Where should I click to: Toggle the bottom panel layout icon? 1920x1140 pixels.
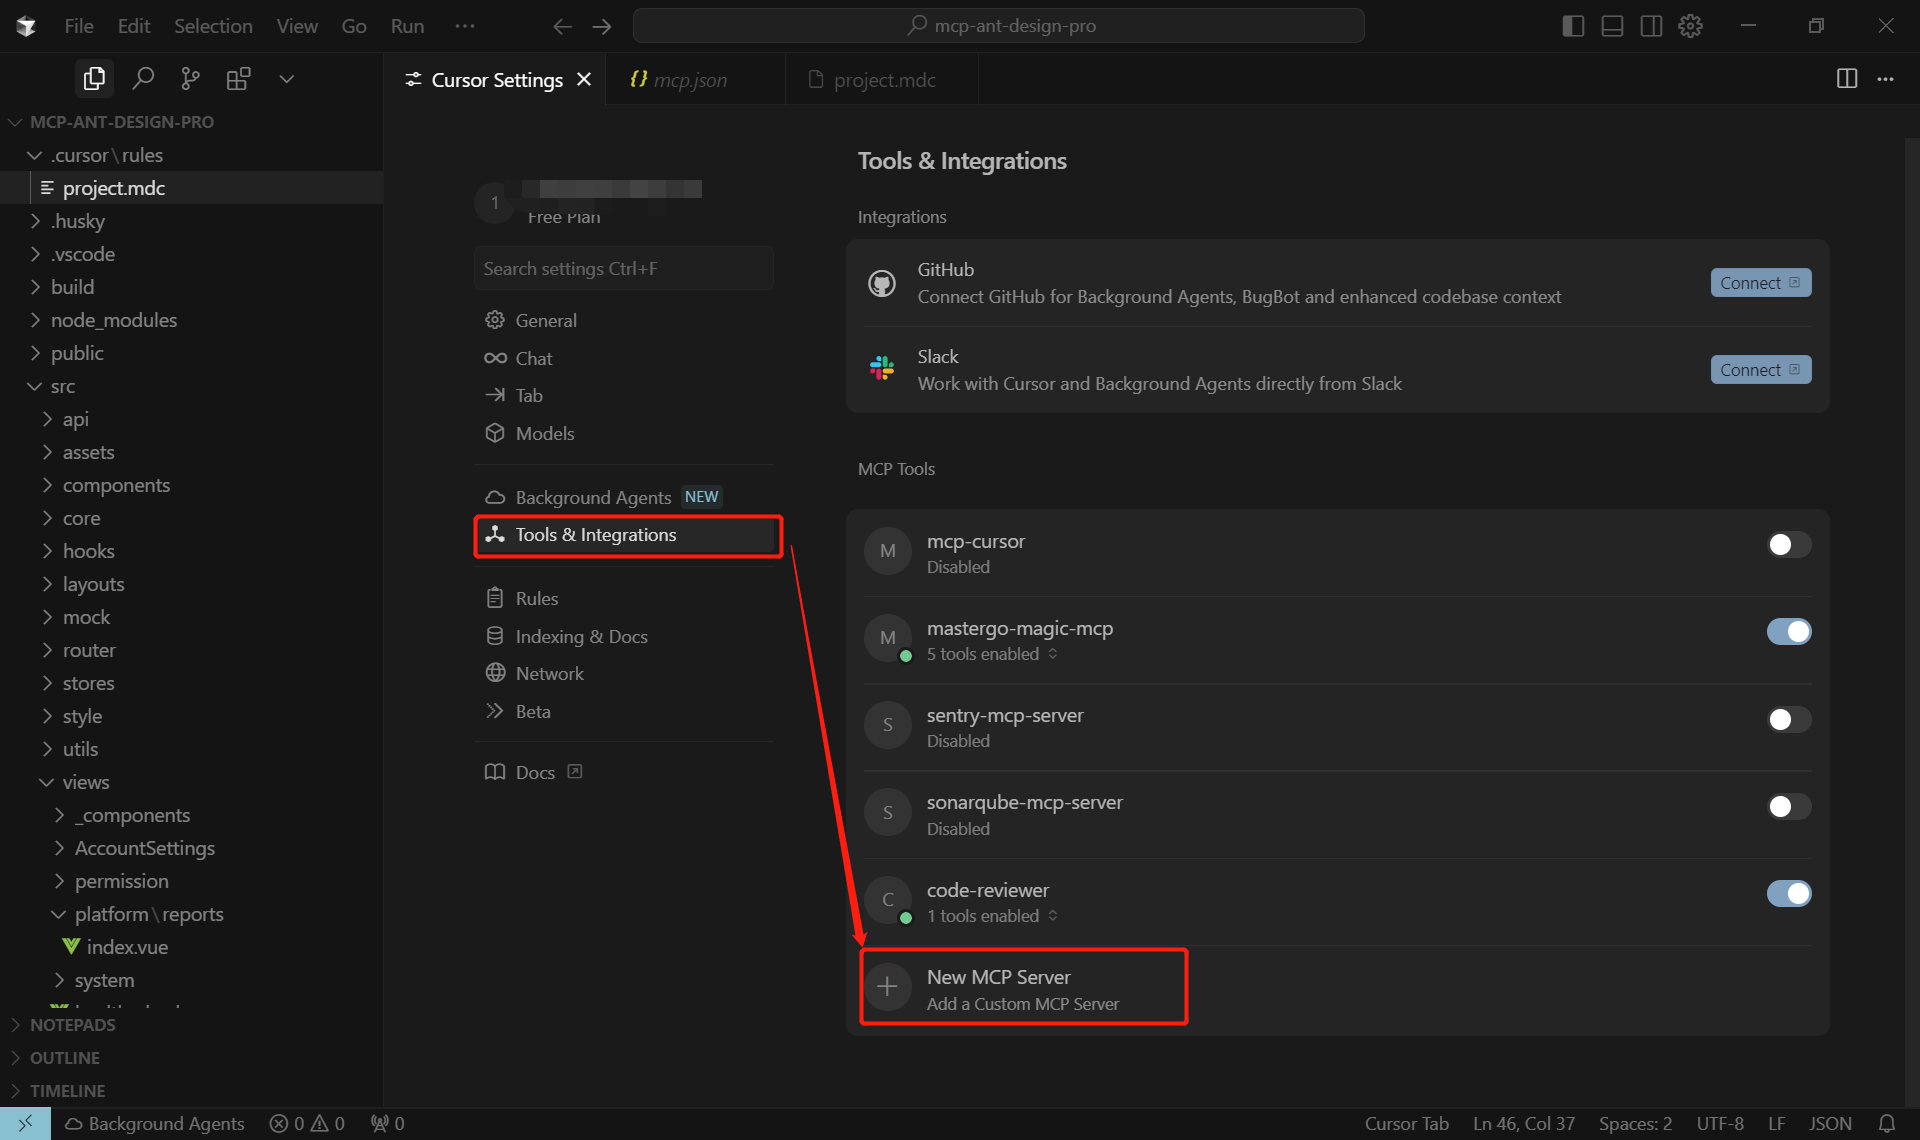(x=1612, y=26)
